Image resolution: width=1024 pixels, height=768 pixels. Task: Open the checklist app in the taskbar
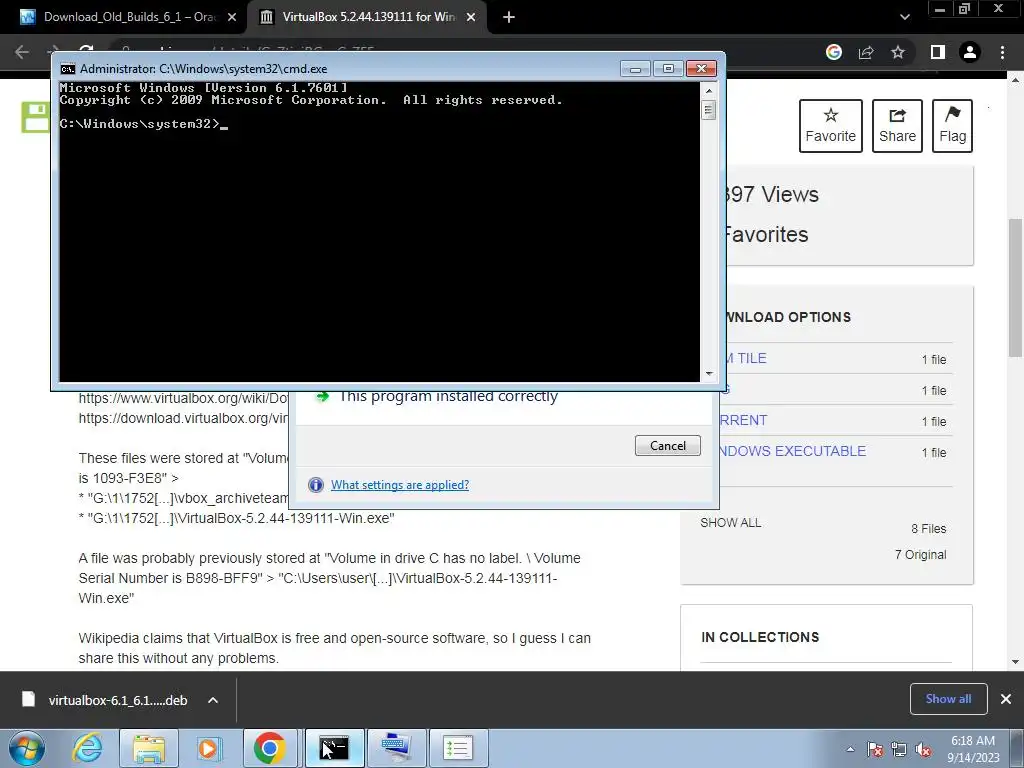click(x=458, y=748)
